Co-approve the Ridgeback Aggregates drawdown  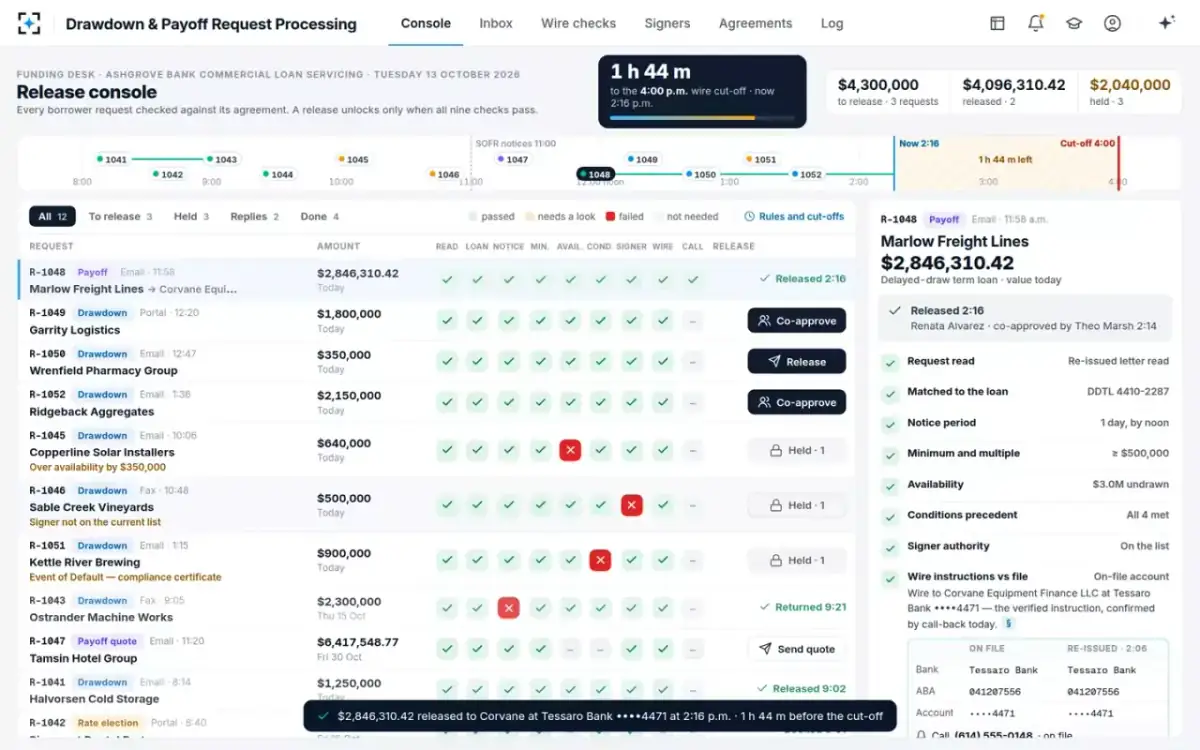(797, 402)
